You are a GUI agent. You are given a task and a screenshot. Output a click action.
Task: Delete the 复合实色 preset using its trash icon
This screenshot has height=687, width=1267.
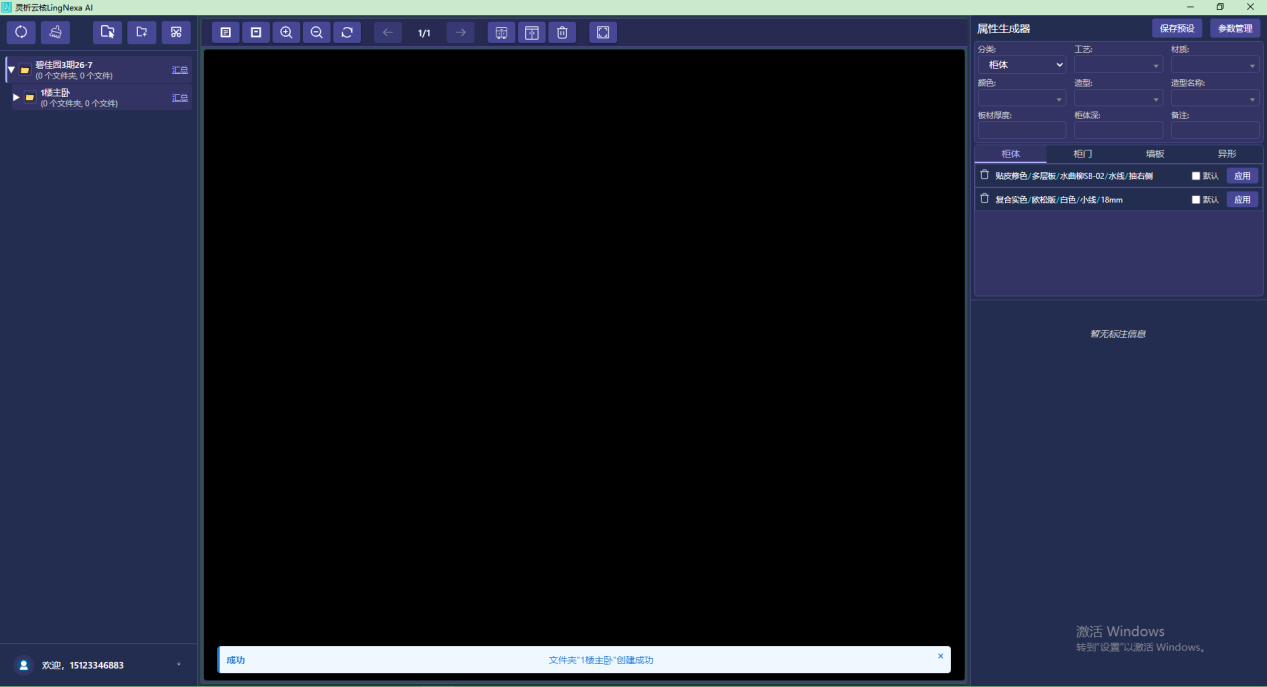click(x=984, y=199)
